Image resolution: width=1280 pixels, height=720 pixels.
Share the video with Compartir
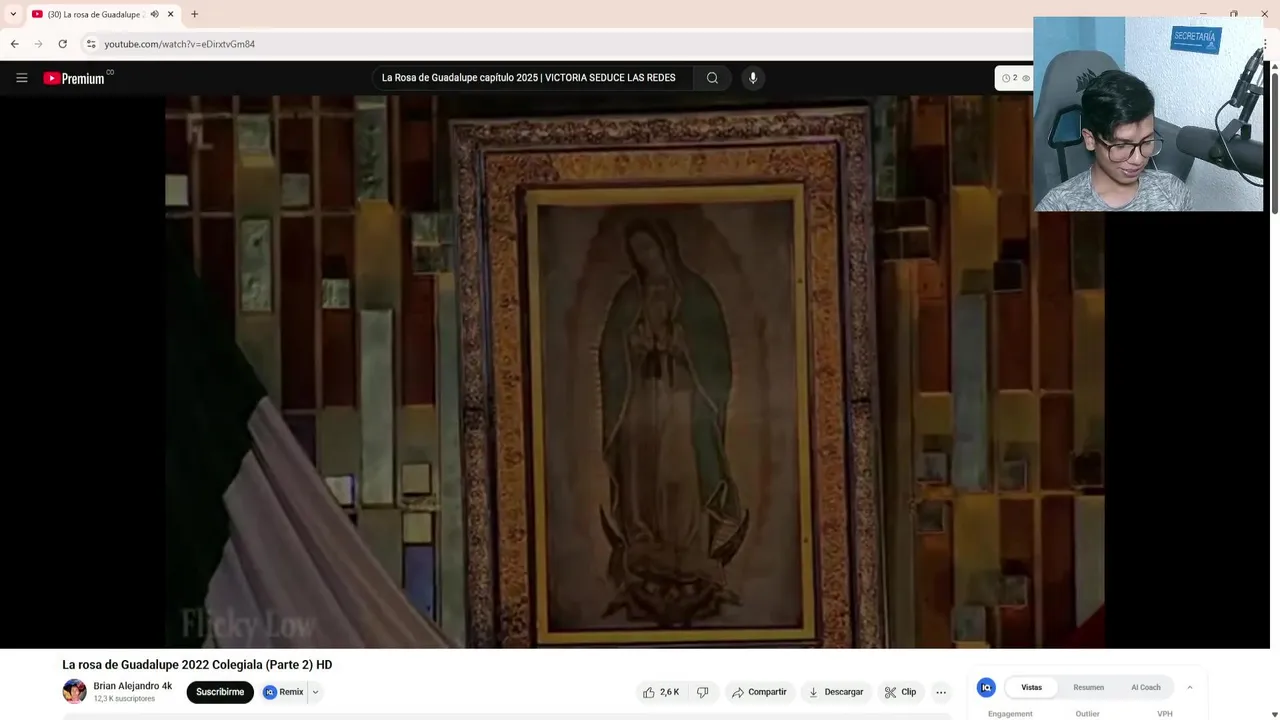759,692
